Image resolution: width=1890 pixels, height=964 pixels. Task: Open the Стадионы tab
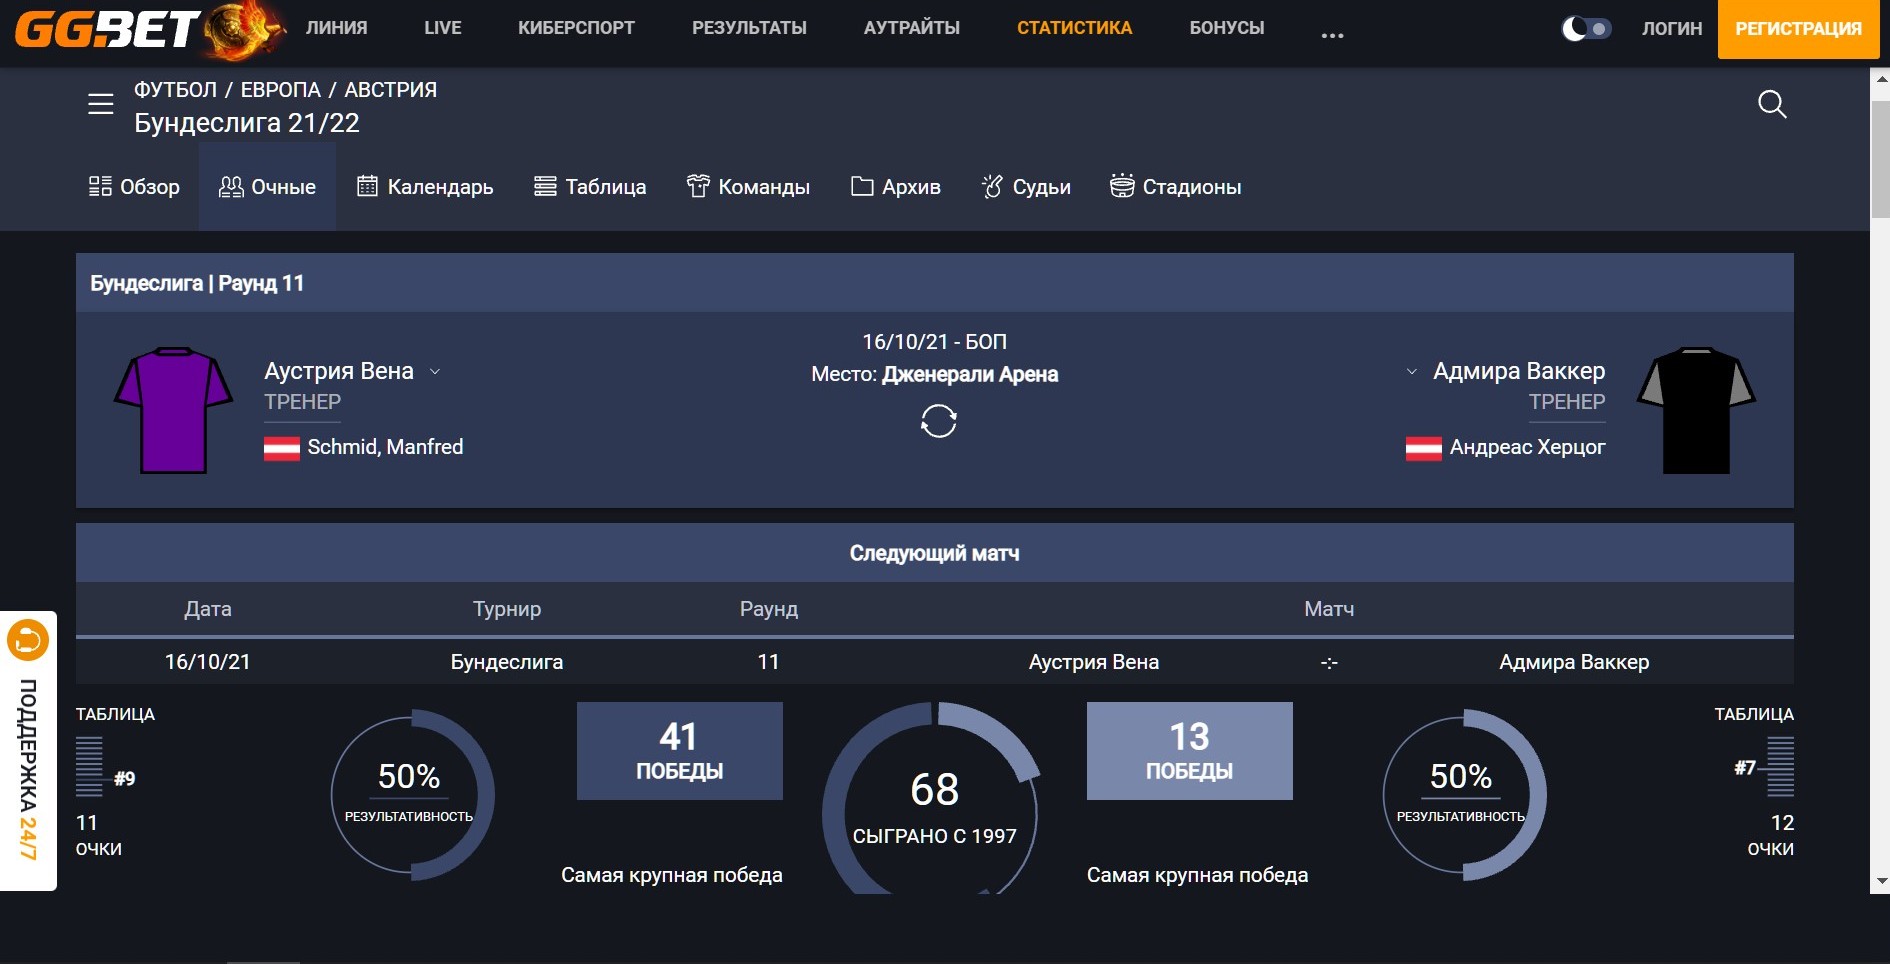tap(1176, 187)
